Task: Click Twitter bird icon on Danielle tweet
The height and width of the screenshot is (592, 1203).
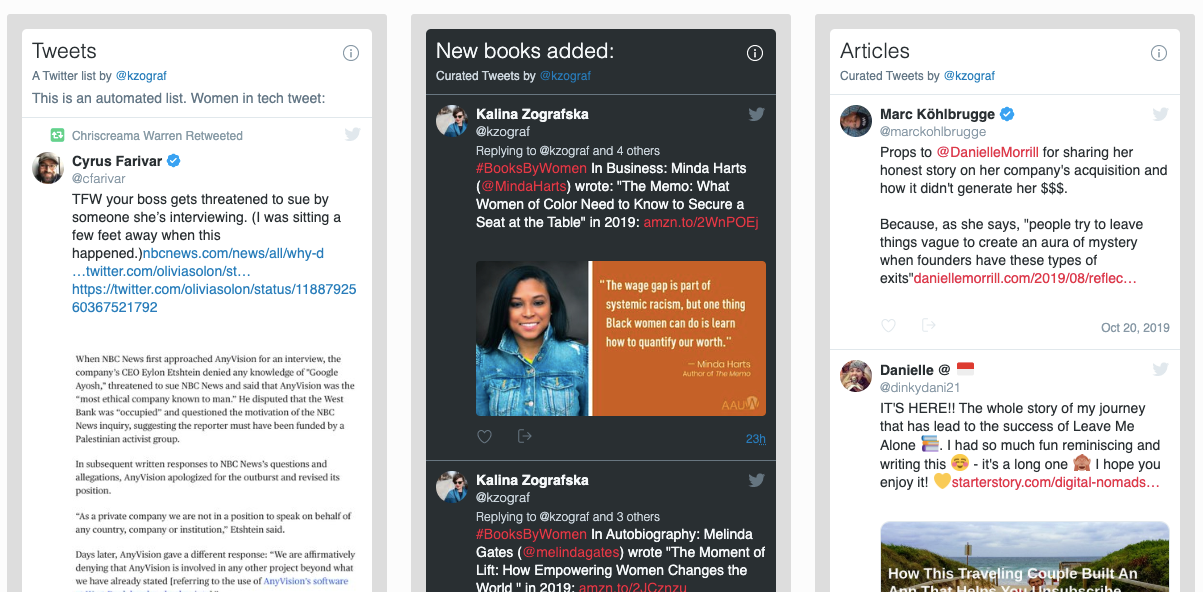Action: tap(1161, 369)
